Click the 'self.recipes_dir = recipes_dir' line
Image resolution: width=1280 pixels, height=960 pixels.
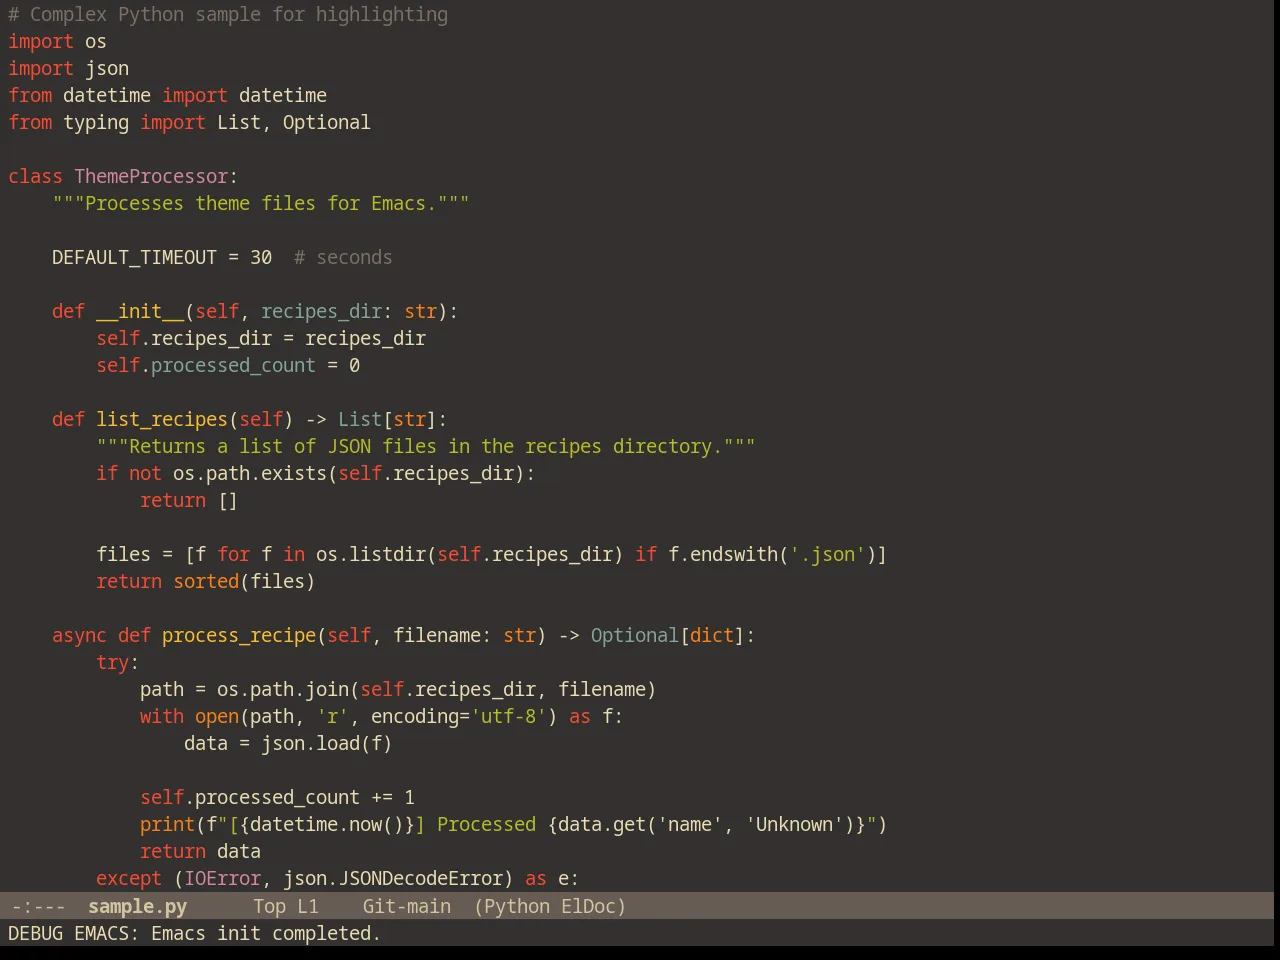pyautogui.click(x=261, y=338)
